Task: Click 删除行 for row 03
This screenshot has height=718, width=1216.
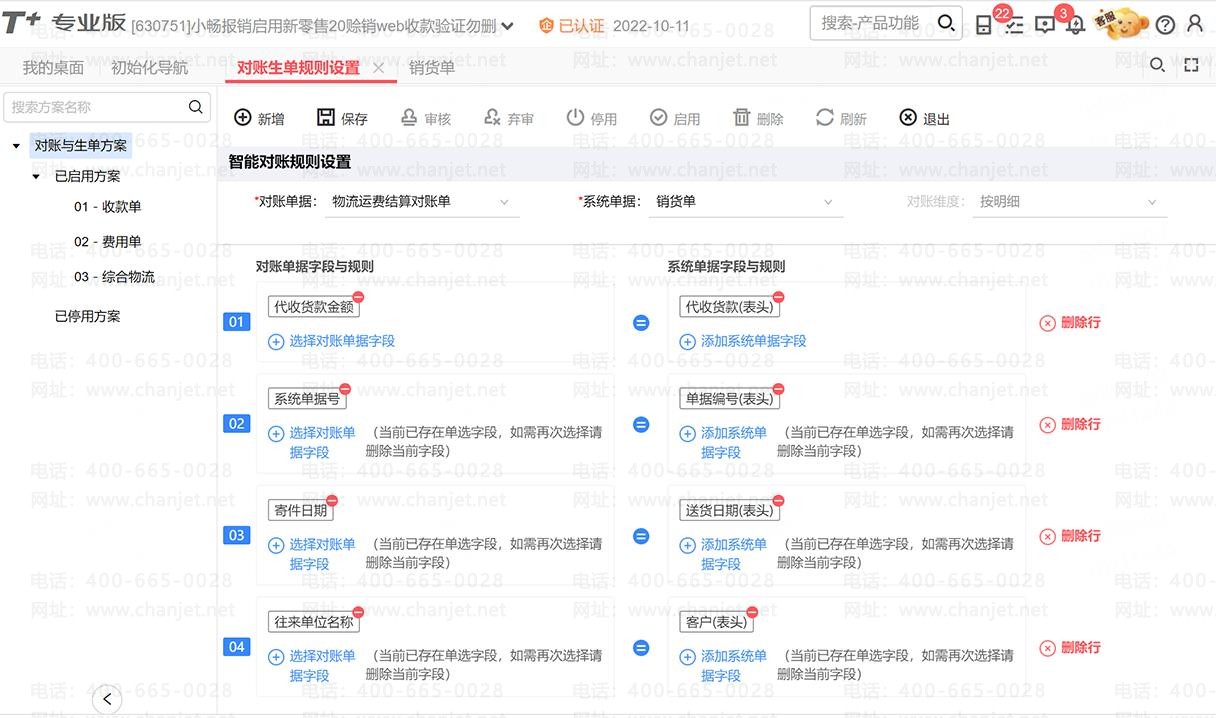Action: [1070, 536]
